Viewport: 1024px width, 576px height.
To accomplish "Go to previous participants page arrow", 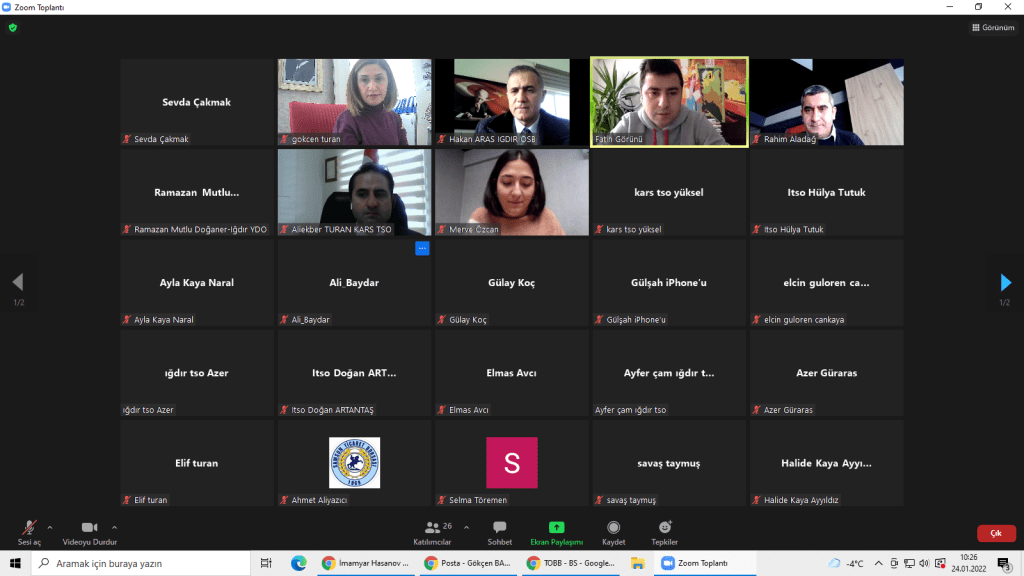I will pyautogui.click(x=17, y=283).
